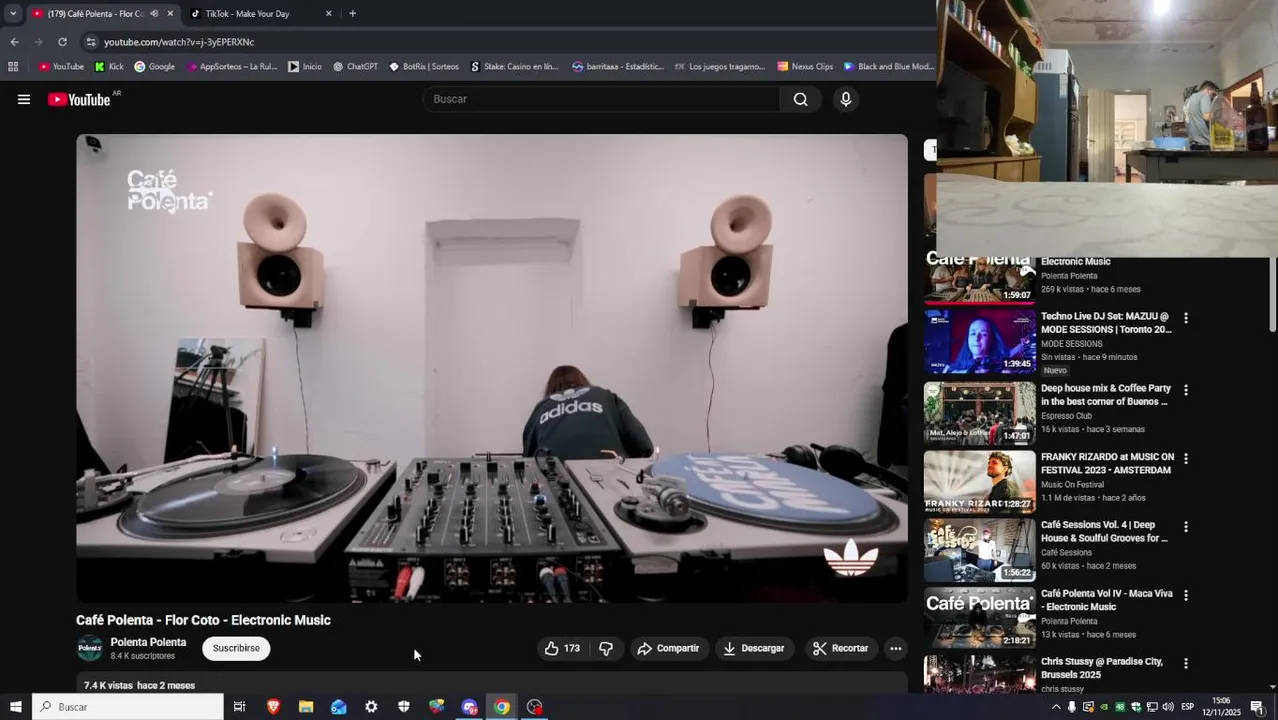Close the TikTok tab
The image size is (1278, 720).
pyautogui.click(x=328, y=14)
